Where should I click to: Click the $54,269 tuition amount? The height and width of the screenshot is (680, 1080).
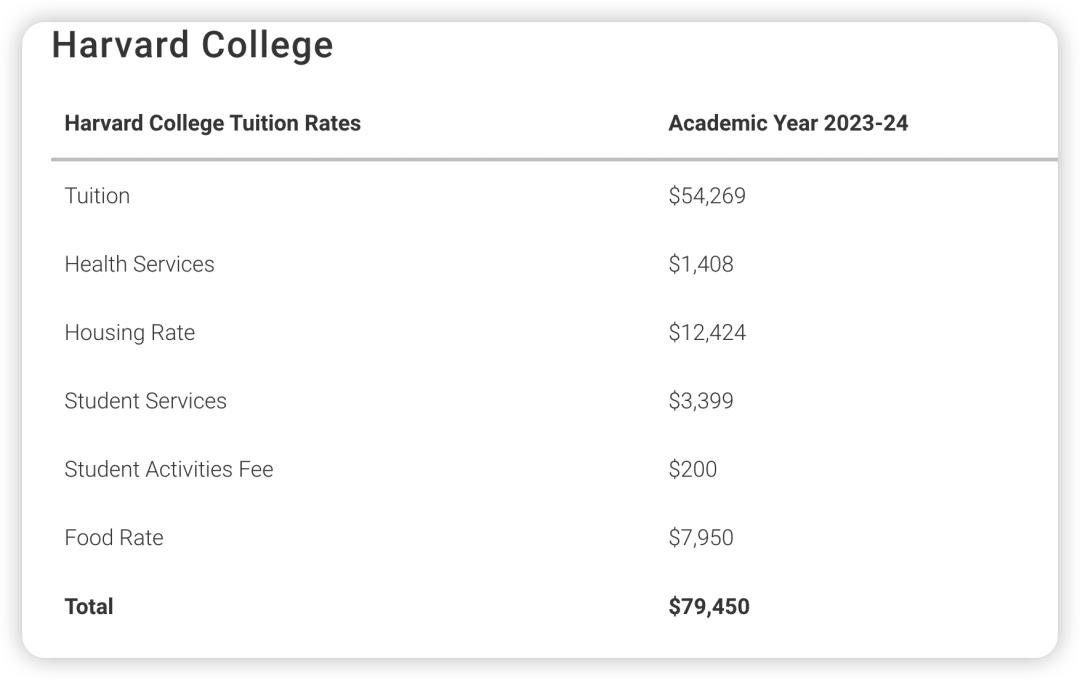tap(707, 196)
